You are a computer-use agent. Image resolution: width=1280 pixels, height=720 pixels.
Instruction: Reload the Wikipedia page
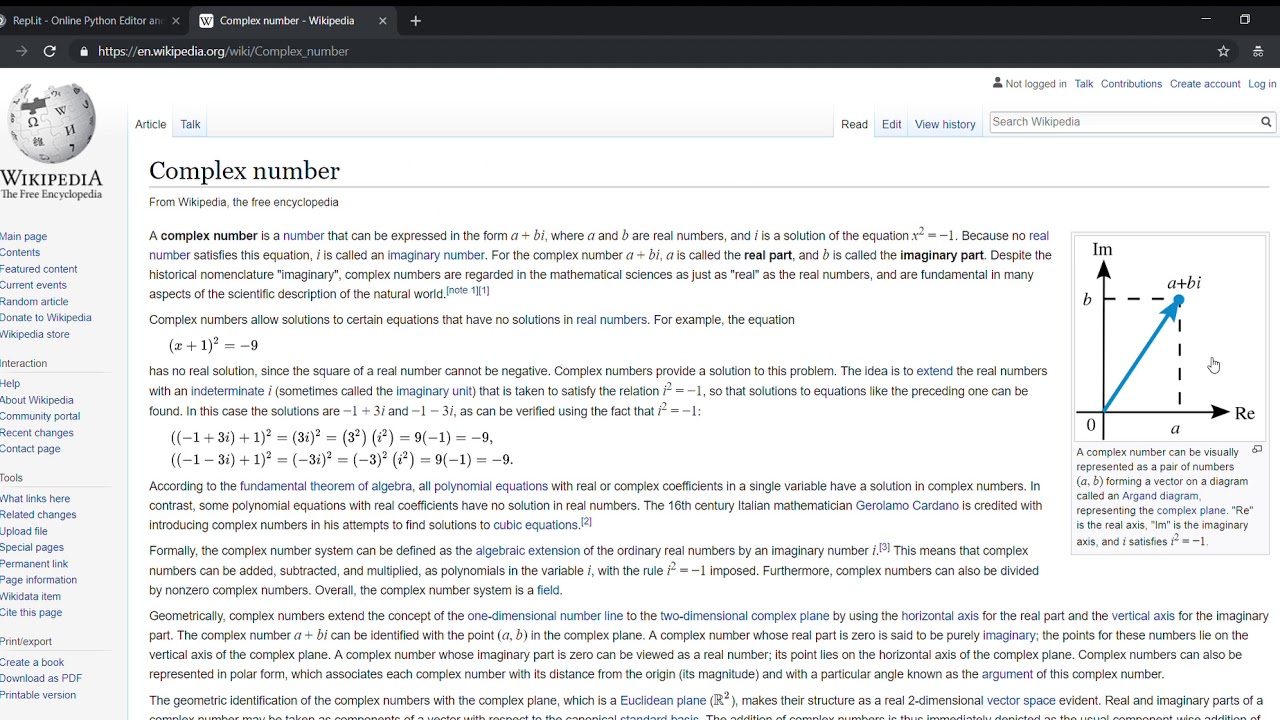click(49, 51)
